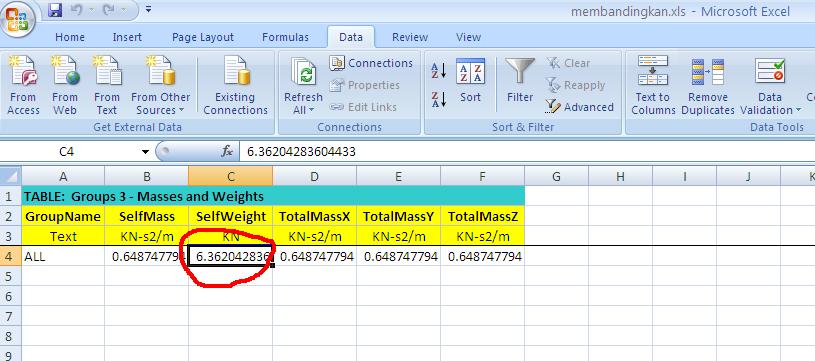
Task: Click the SelfMass header cell
Action: (x=147, y=217)
